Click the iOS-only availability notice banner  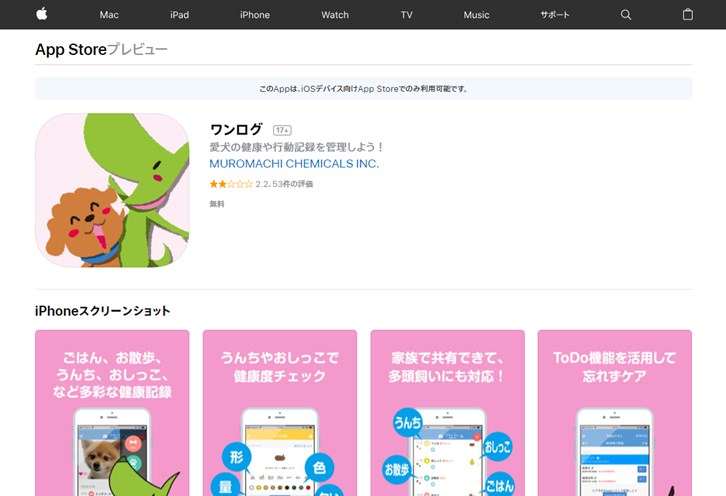[x=363, y=88]
